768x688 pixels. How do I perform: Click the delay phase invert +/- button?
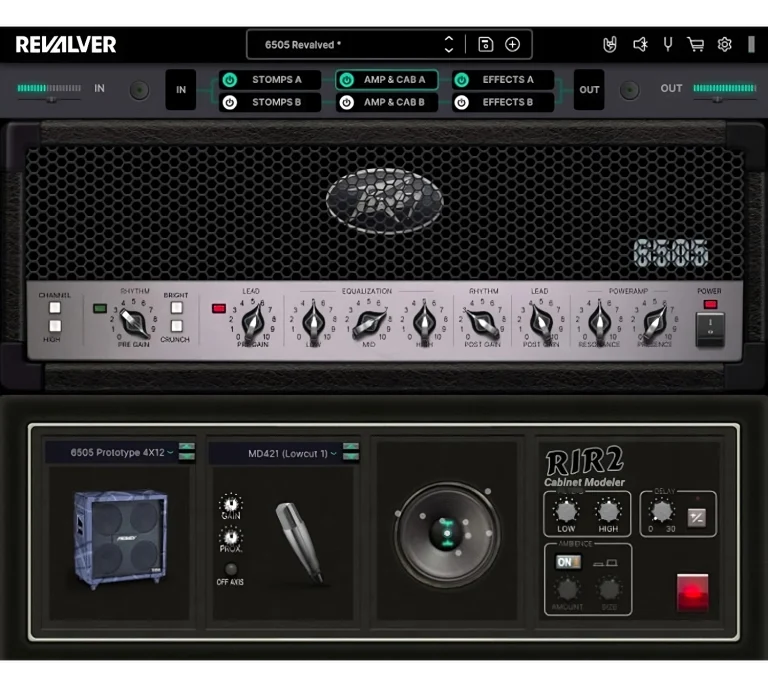point(696,518)
